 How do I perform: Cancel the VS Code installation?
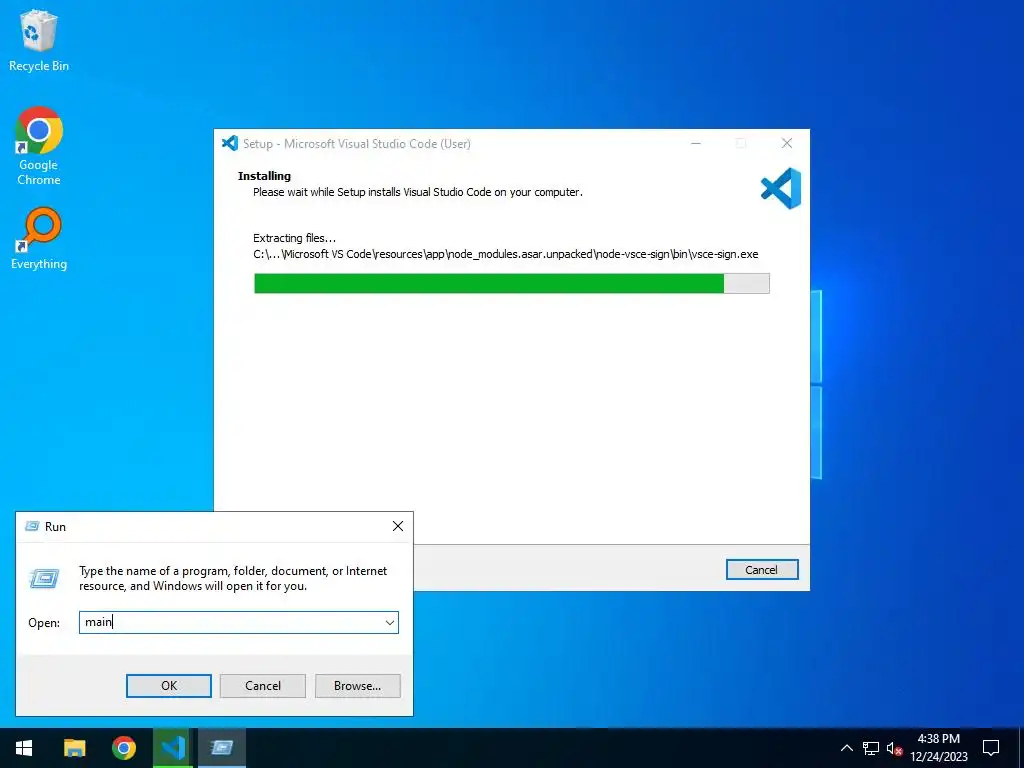coord(761,569)
